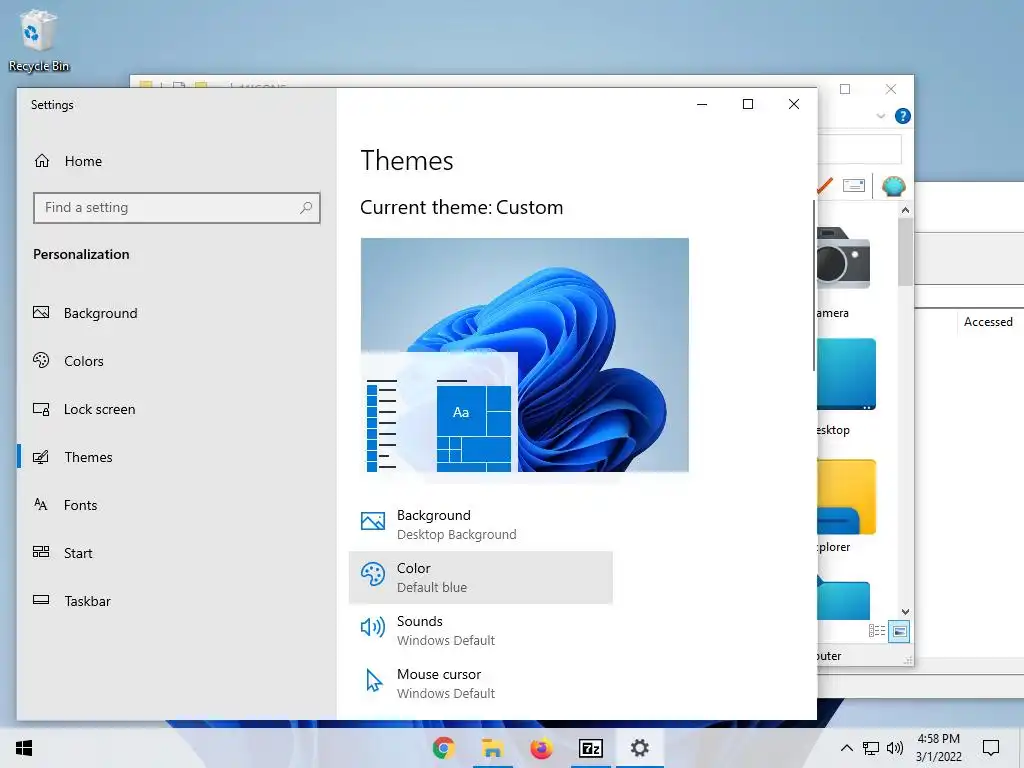This screenshot has height=768, width=1024.
Task: Click down arrow of Explorer window scrollbar
Action: click(x=905, y=612)
